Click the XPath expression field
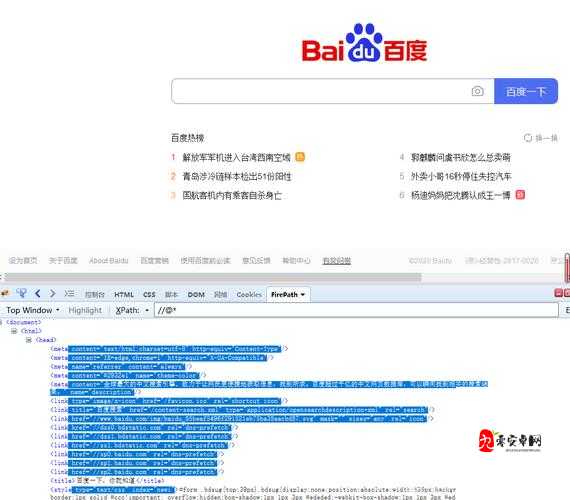570x500 pixels. (356, 310)
